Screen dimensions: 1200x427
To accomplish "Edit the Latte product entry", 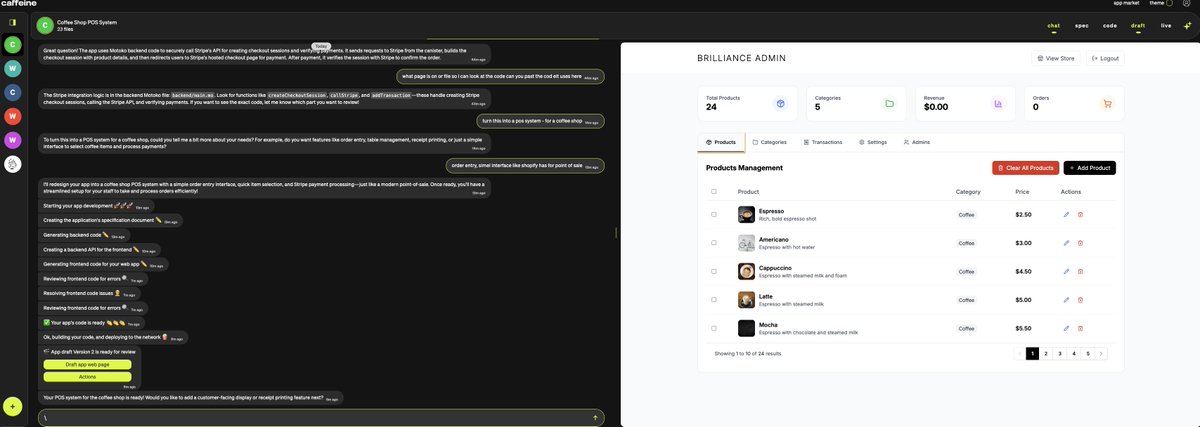I will pos(1066,300).
